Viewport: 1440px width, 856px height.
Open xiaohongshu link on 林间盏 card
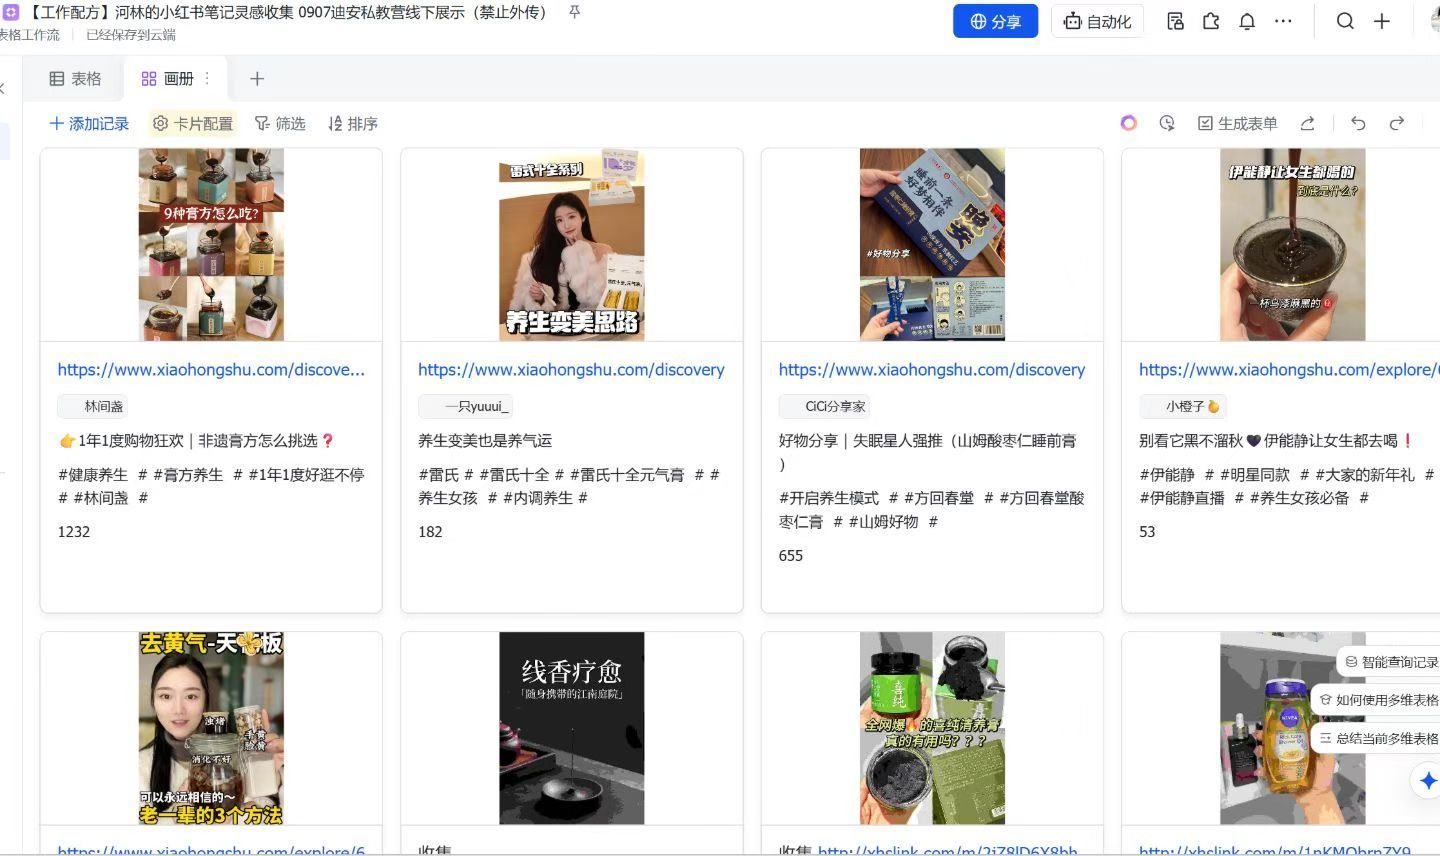click(x=211, y=369)
